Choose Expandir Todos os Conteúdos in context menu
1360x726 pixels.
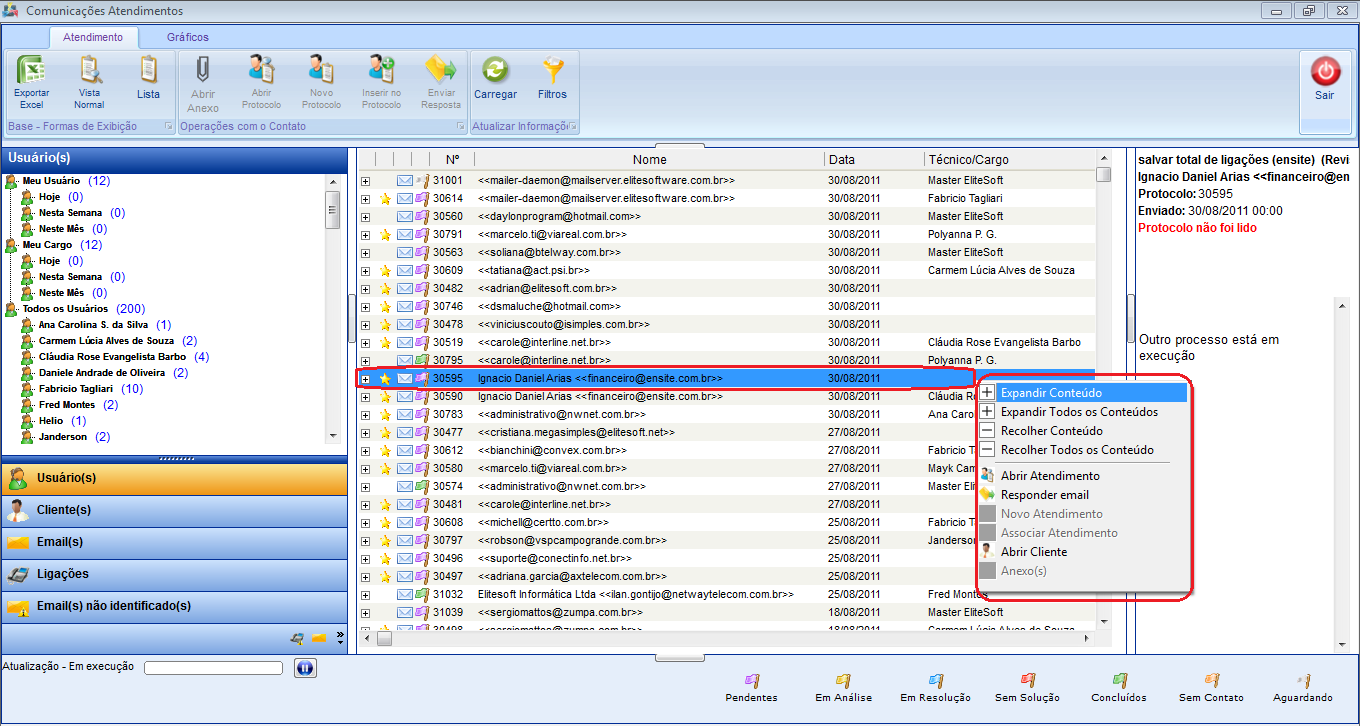[1079, 412]
